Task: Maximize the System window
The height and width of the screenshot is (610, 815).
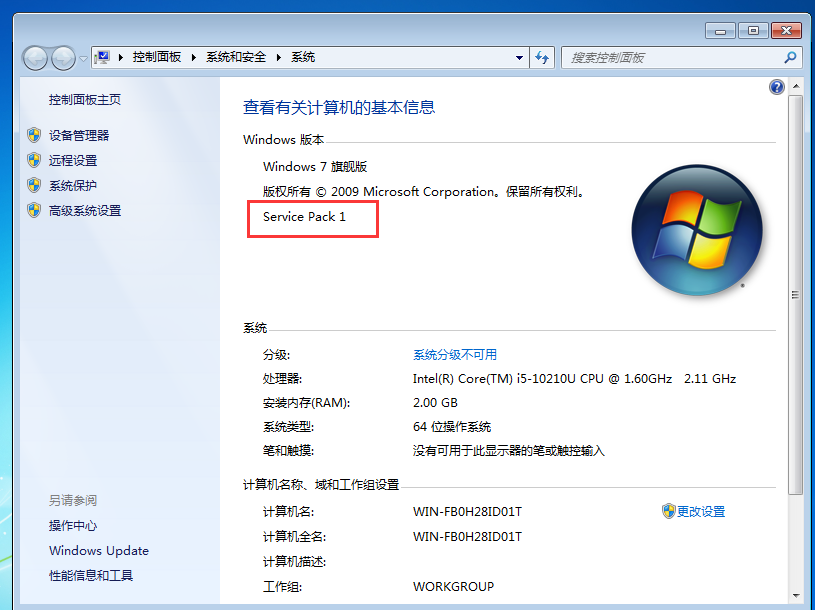Action: pyautogui.click(x=753, y=31)
